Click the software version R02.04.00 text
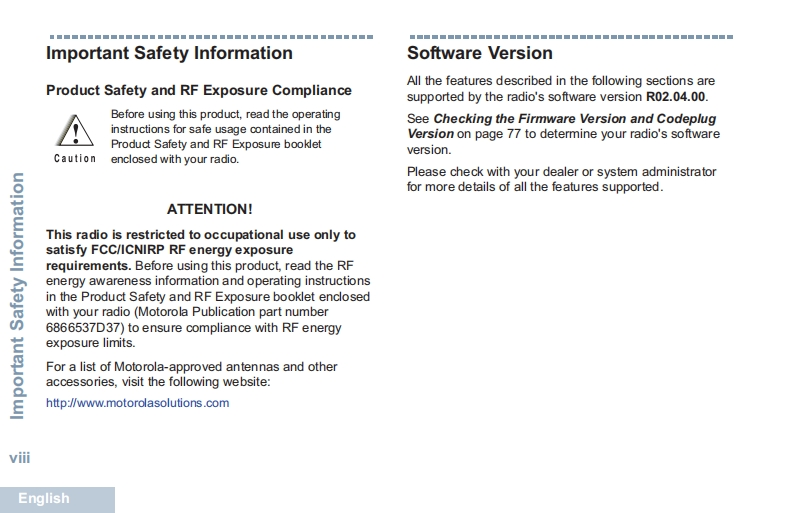Screen dimensions: 793x513 [x=675, y=97]
